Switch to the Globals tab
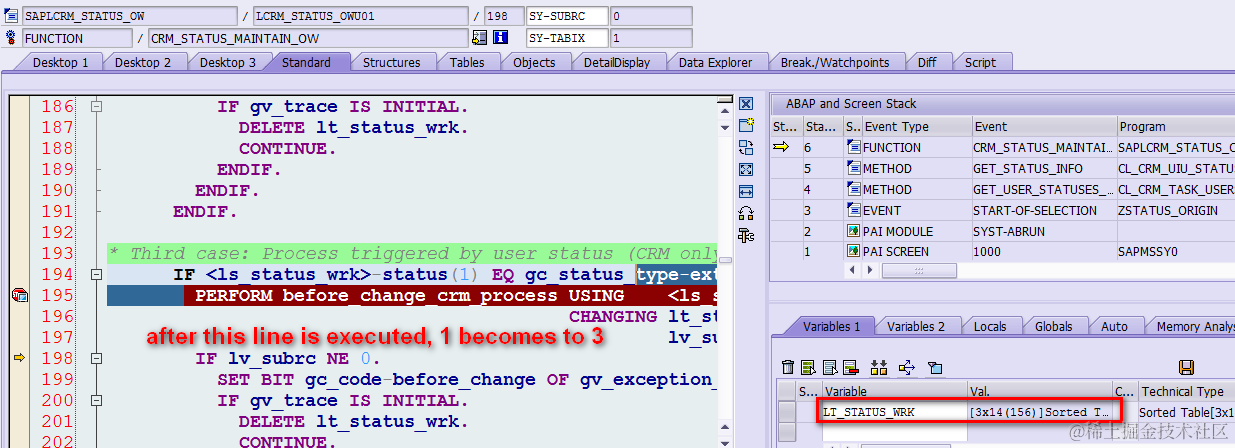The height and width of the screenshot is (448, 1235). (1054, 326)
